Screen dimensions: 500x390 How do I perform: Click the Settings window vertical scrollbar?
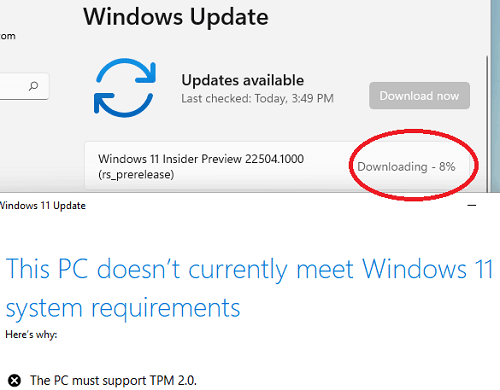pos(487,123)
